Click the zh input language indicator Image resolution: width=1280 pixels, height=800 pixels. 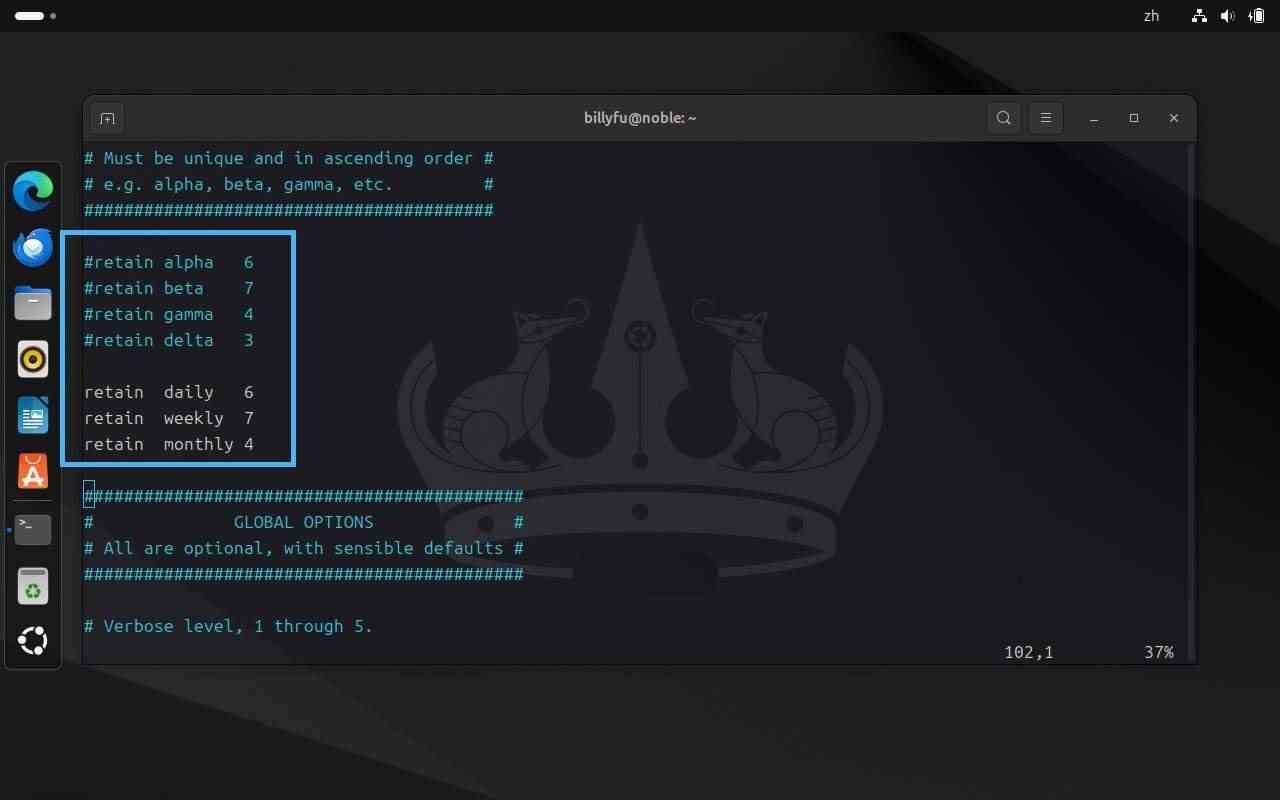click(x=1151, y=16)
